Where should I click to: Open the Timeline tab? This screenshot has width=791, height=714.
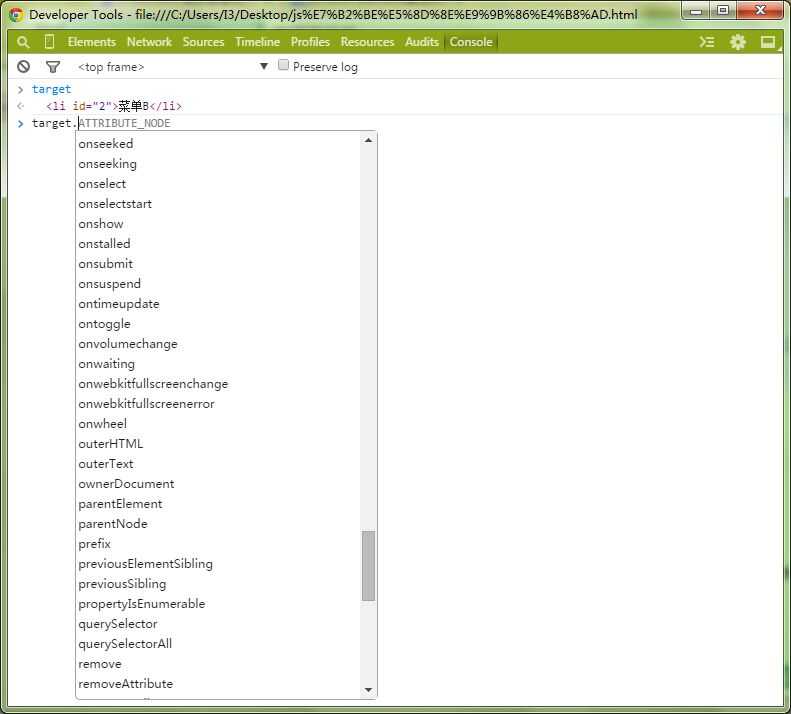click(x=257, y=42)
